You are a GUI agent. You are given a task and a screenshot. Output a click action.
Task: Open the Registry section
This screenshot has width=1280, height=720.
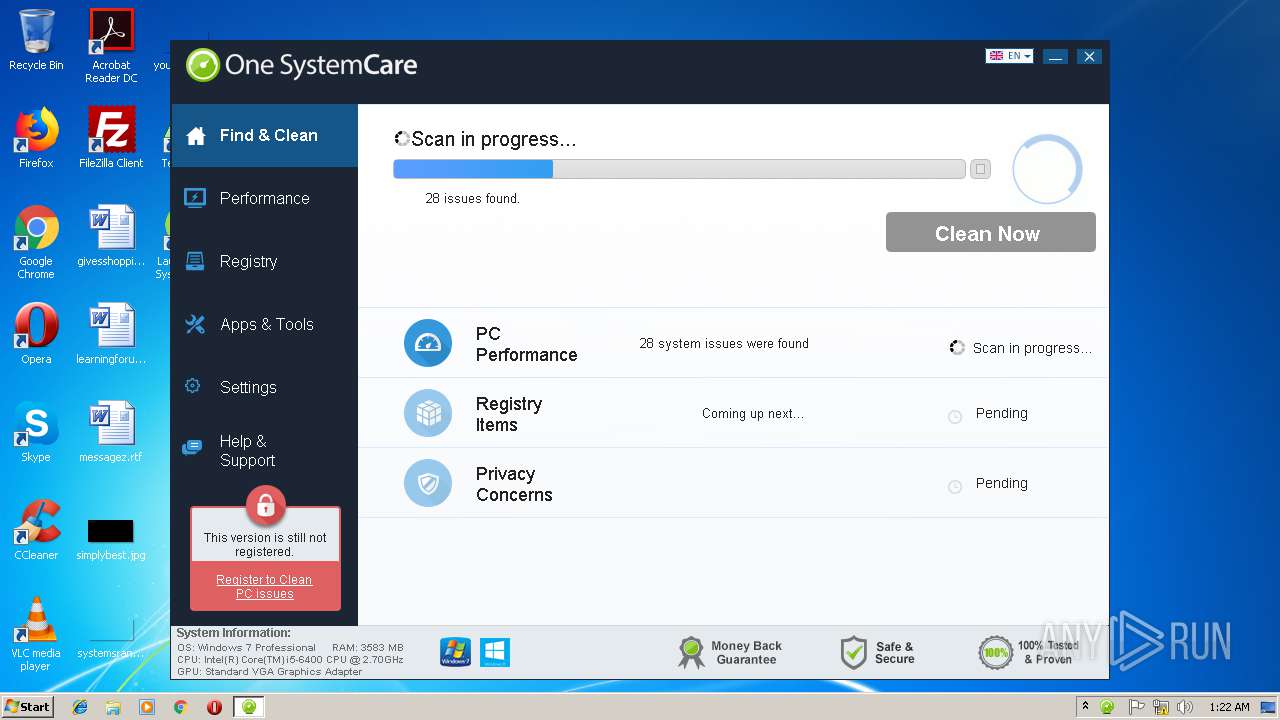264,261
